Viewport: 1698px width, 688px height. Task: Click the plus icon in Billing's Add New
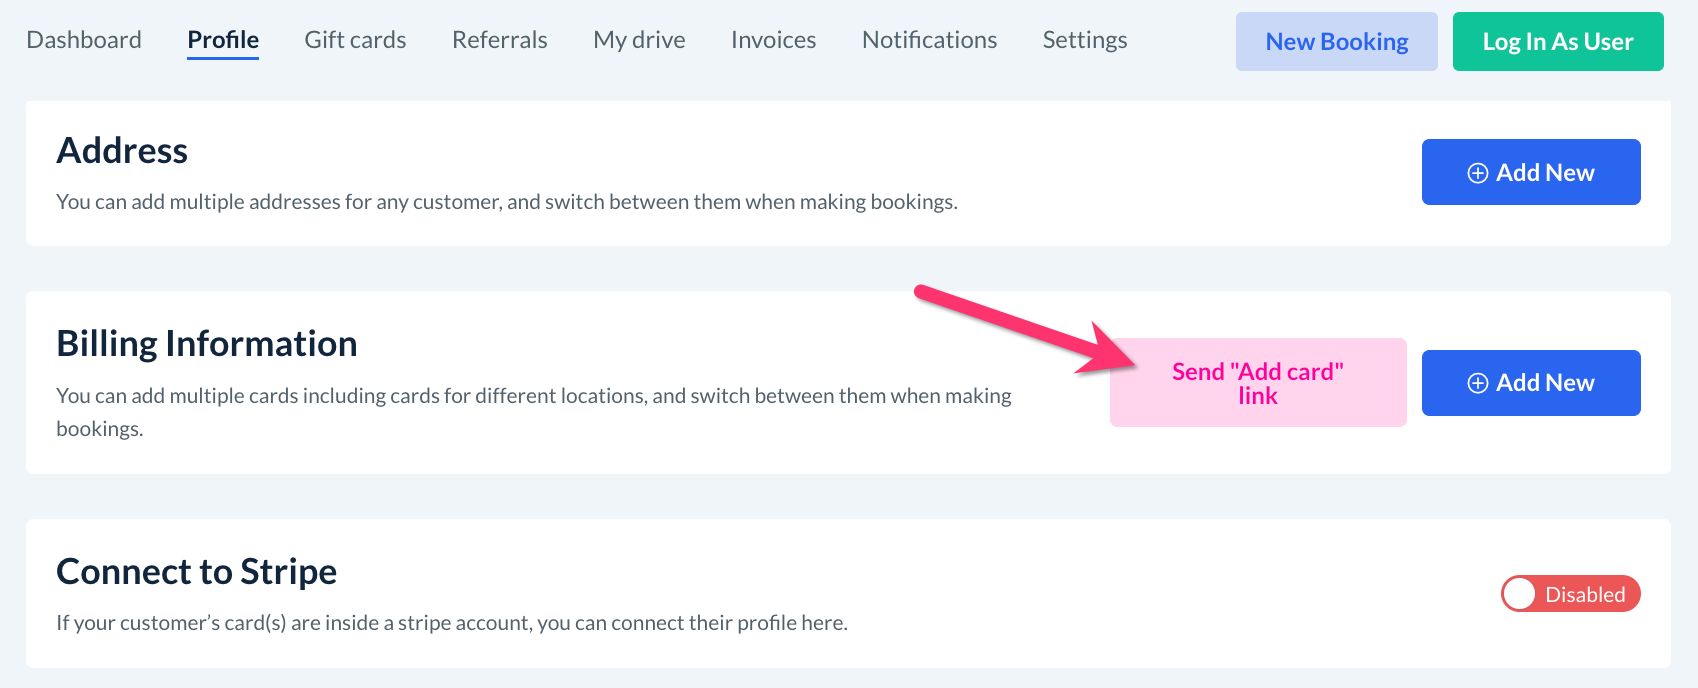click(x=1477, y=383)
